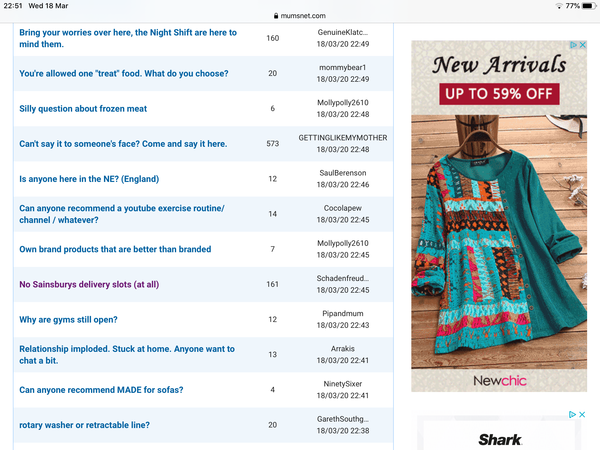
Task: Open 'Can anyone recommend MADE for sofas?' thread
Action: (x=101, y=390)
